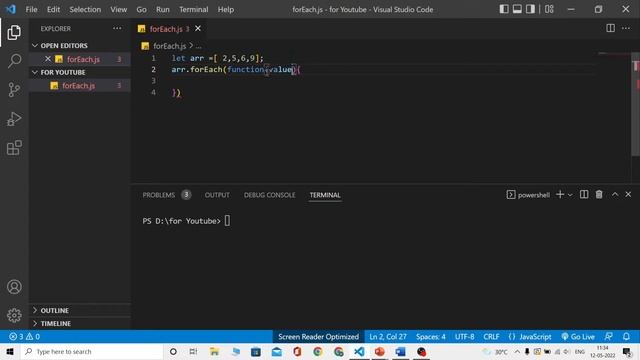Open the Search view in activity bar

point(14,61)
